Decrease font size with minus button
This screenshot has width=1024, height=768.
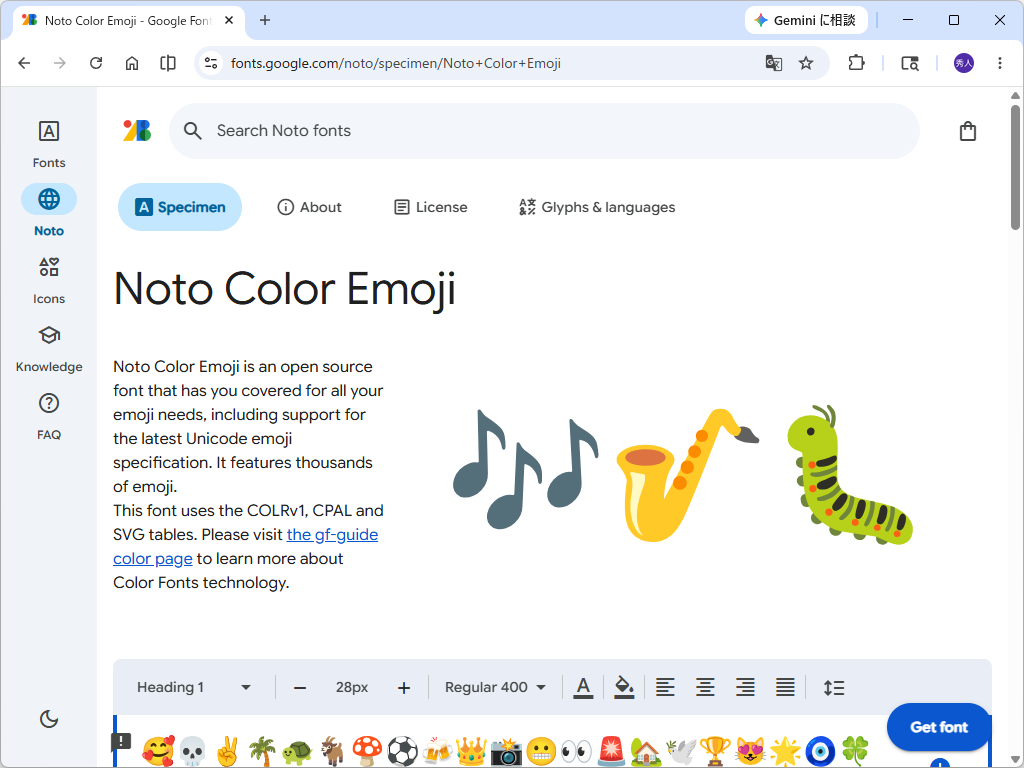pos(300,688)
